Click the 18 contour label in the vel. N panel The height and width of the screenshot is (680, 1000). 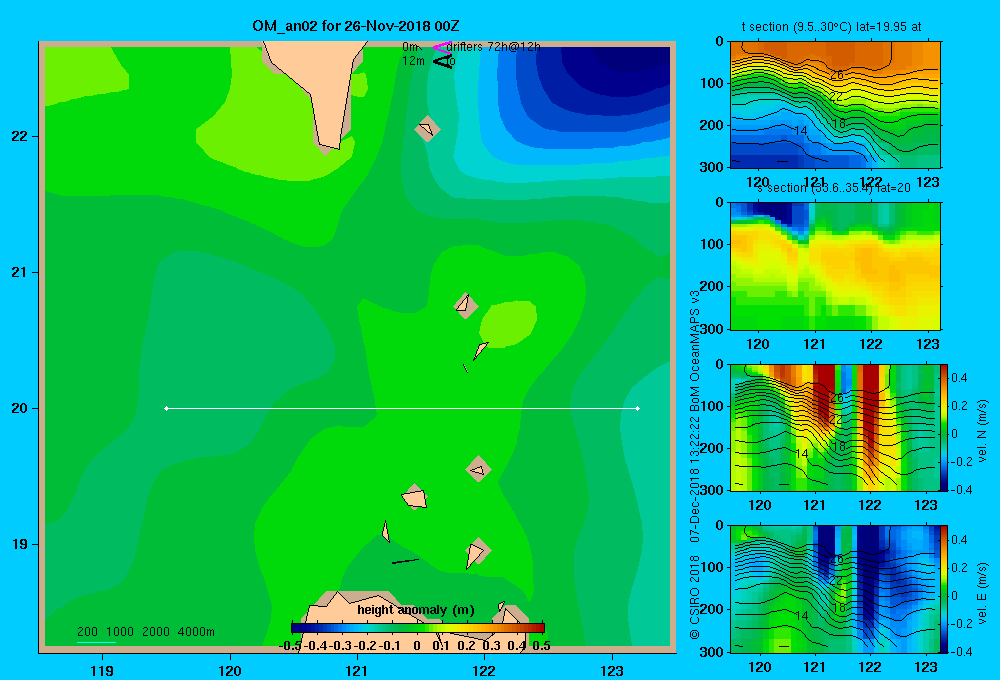[839, 447]
